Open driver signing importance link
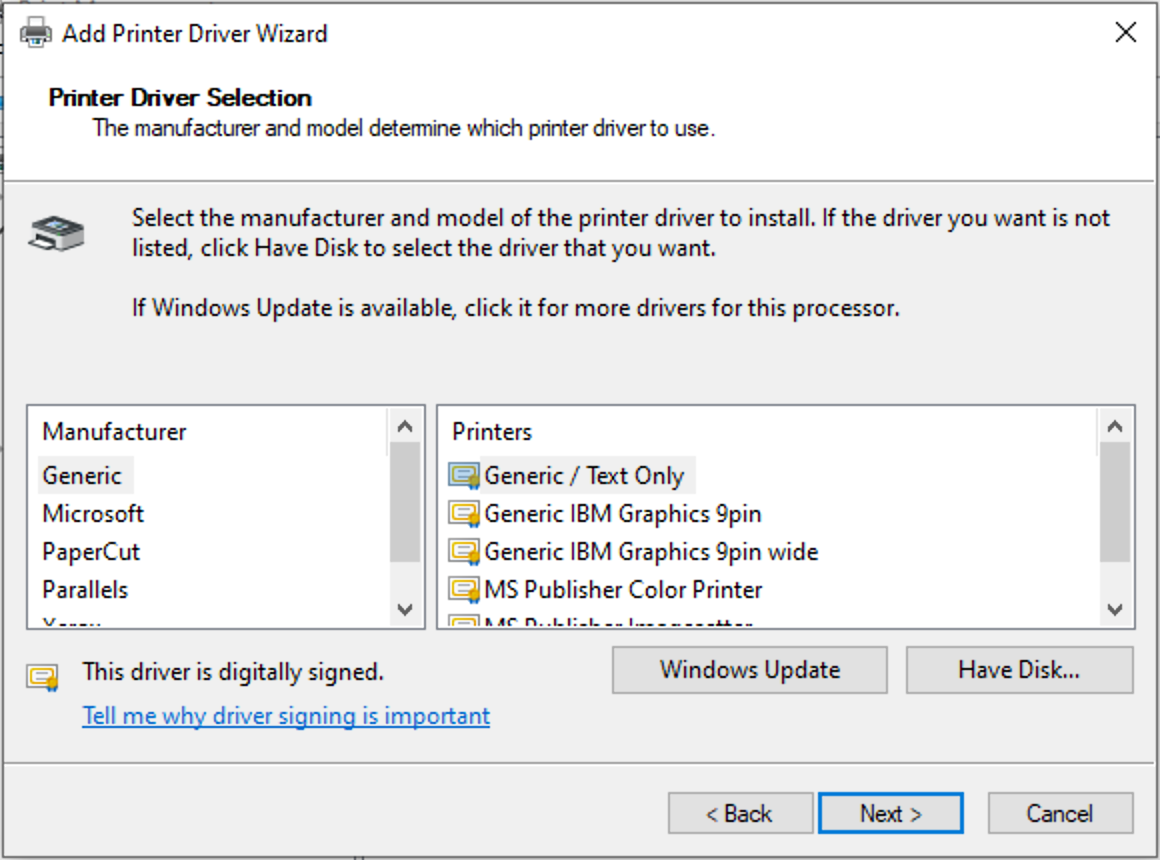The width and height of the screenshot is (1160, 860). 286,716
